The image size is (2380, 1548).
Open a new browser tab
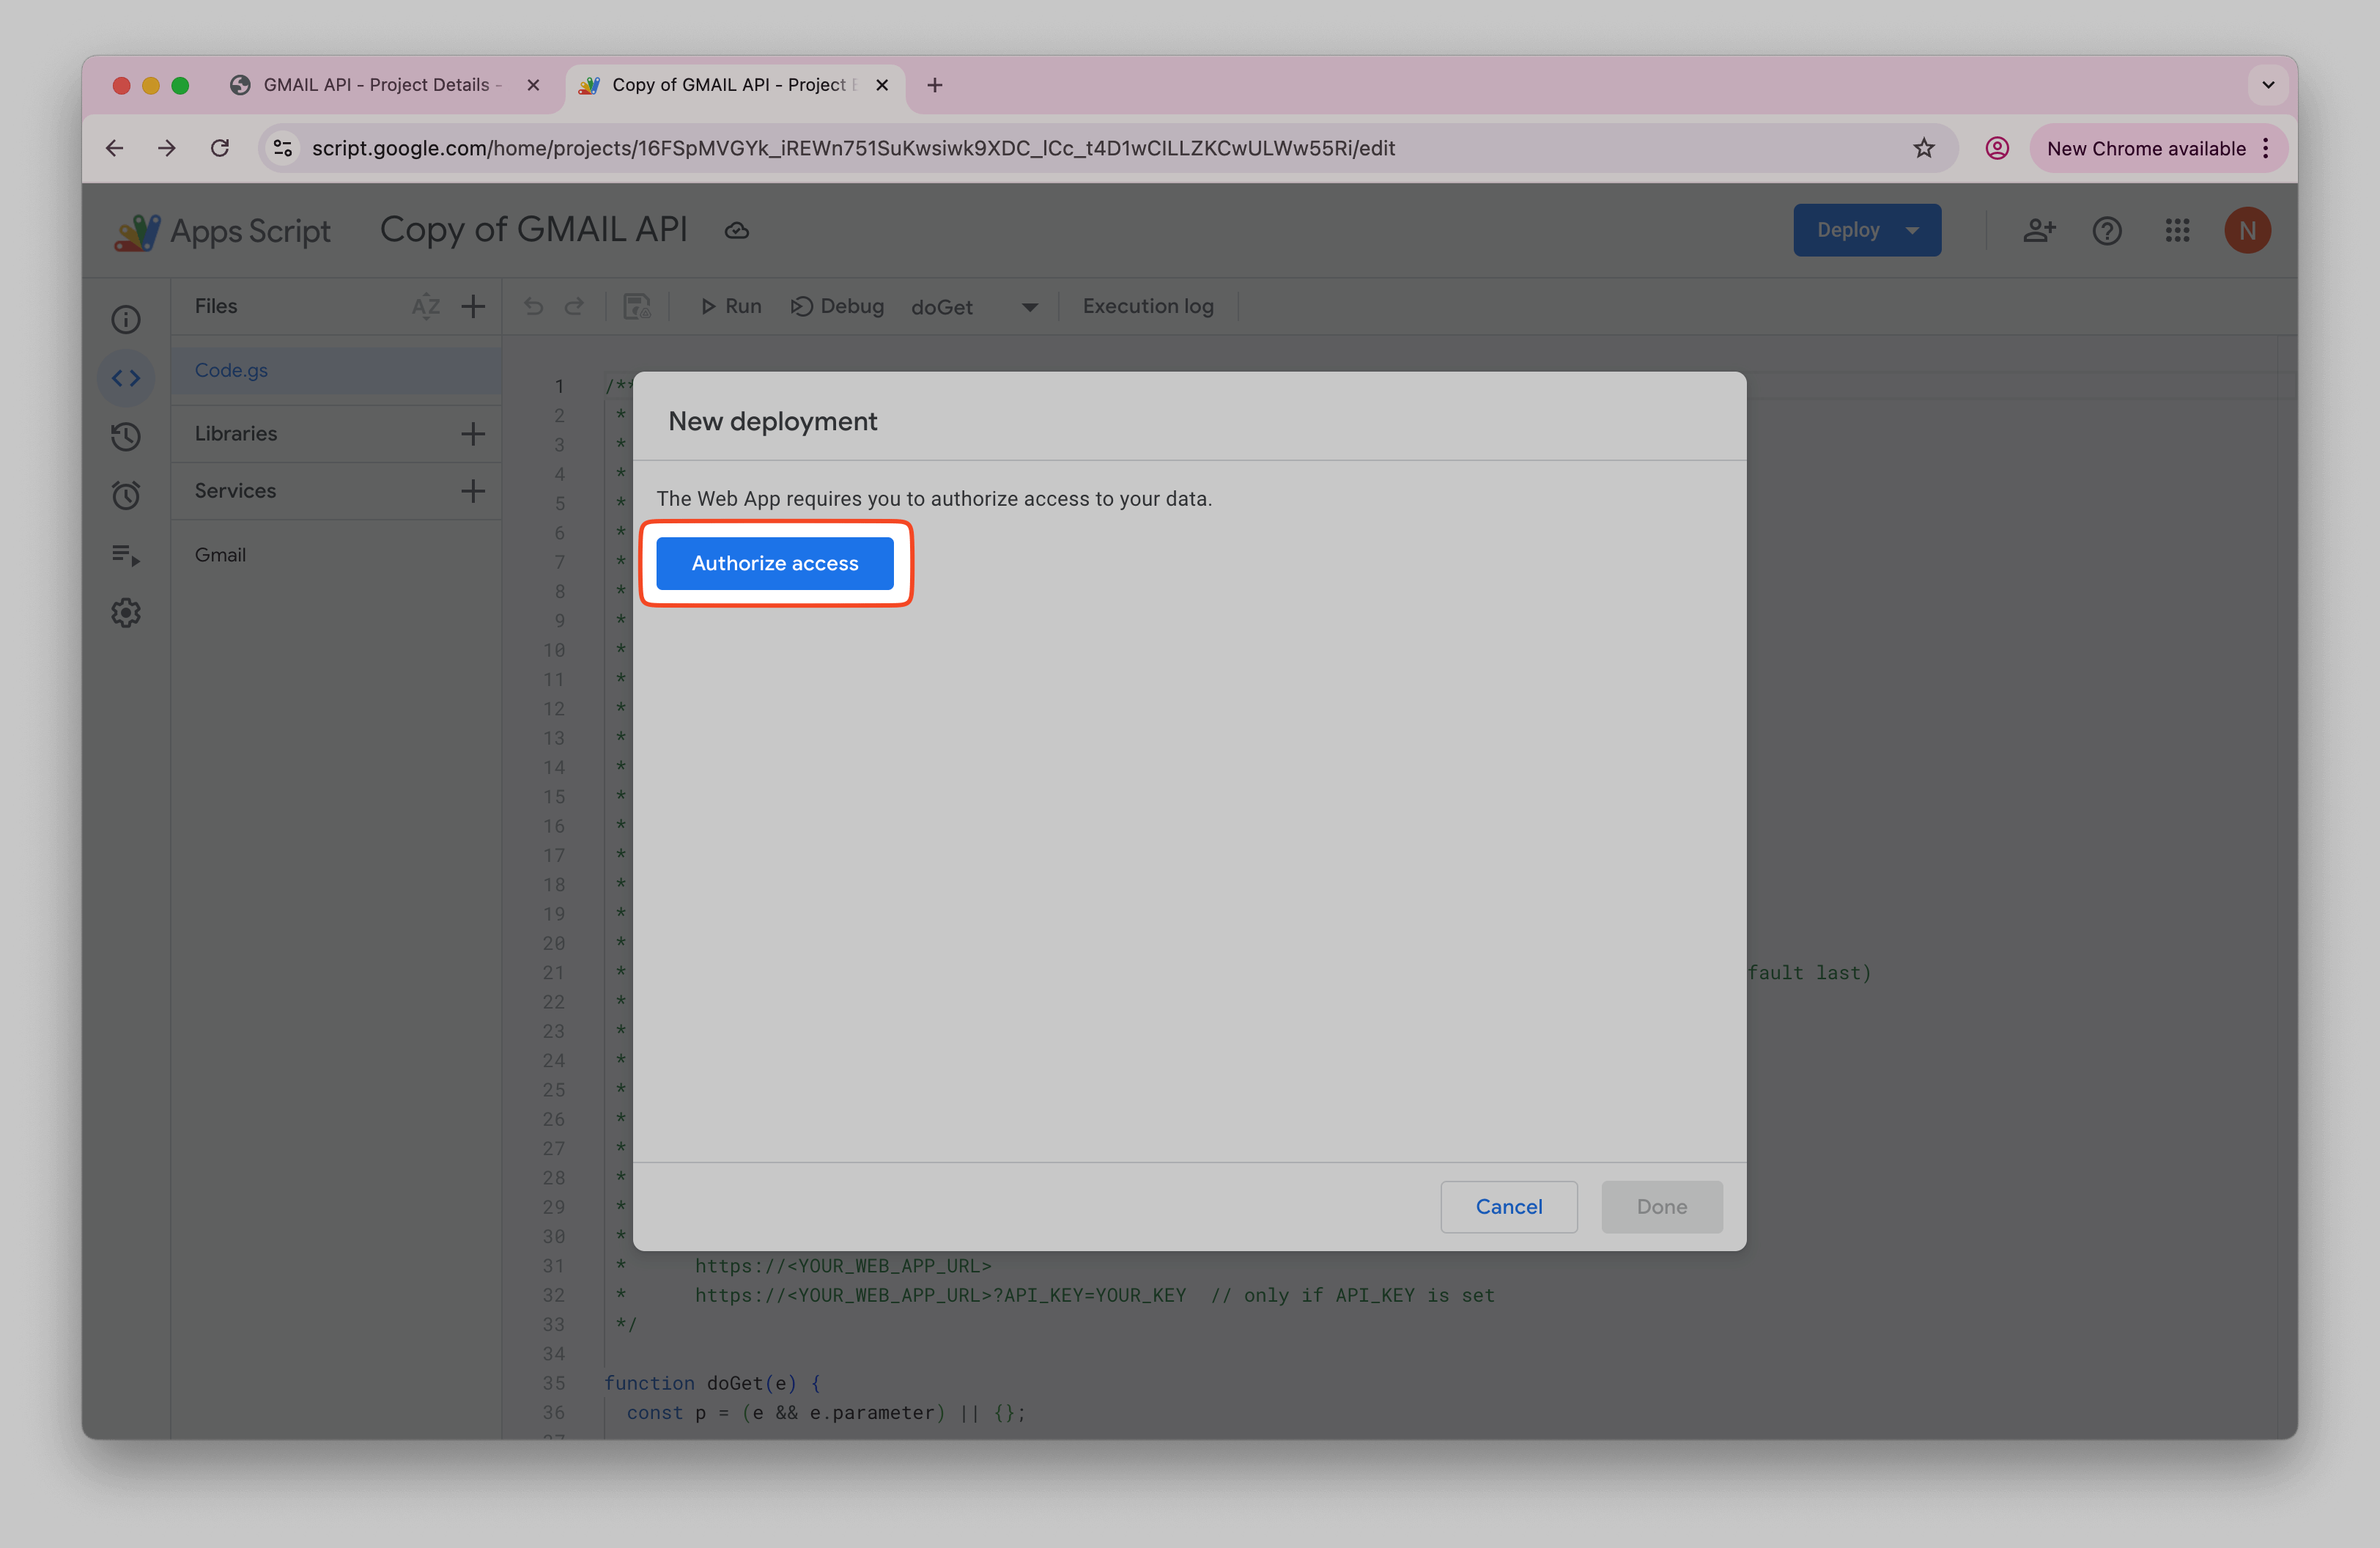(934, 86)
